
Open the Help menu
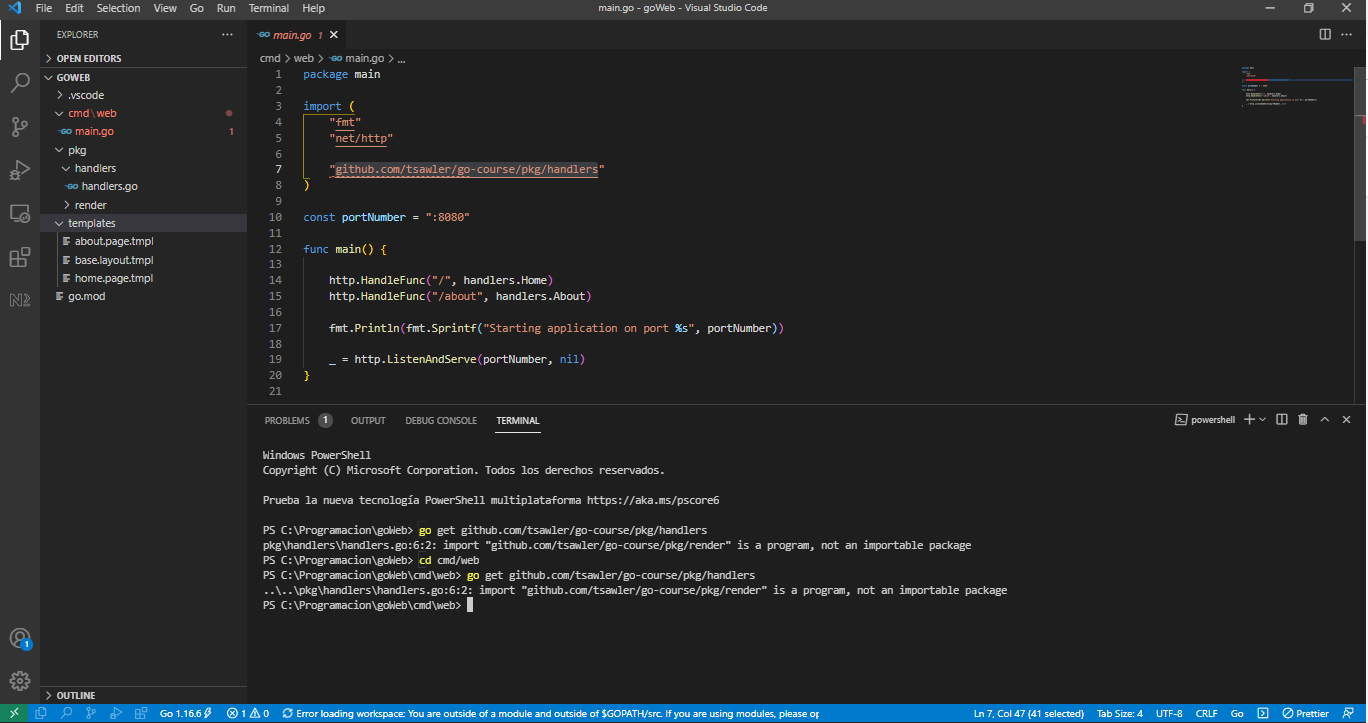tap(313, 8)
